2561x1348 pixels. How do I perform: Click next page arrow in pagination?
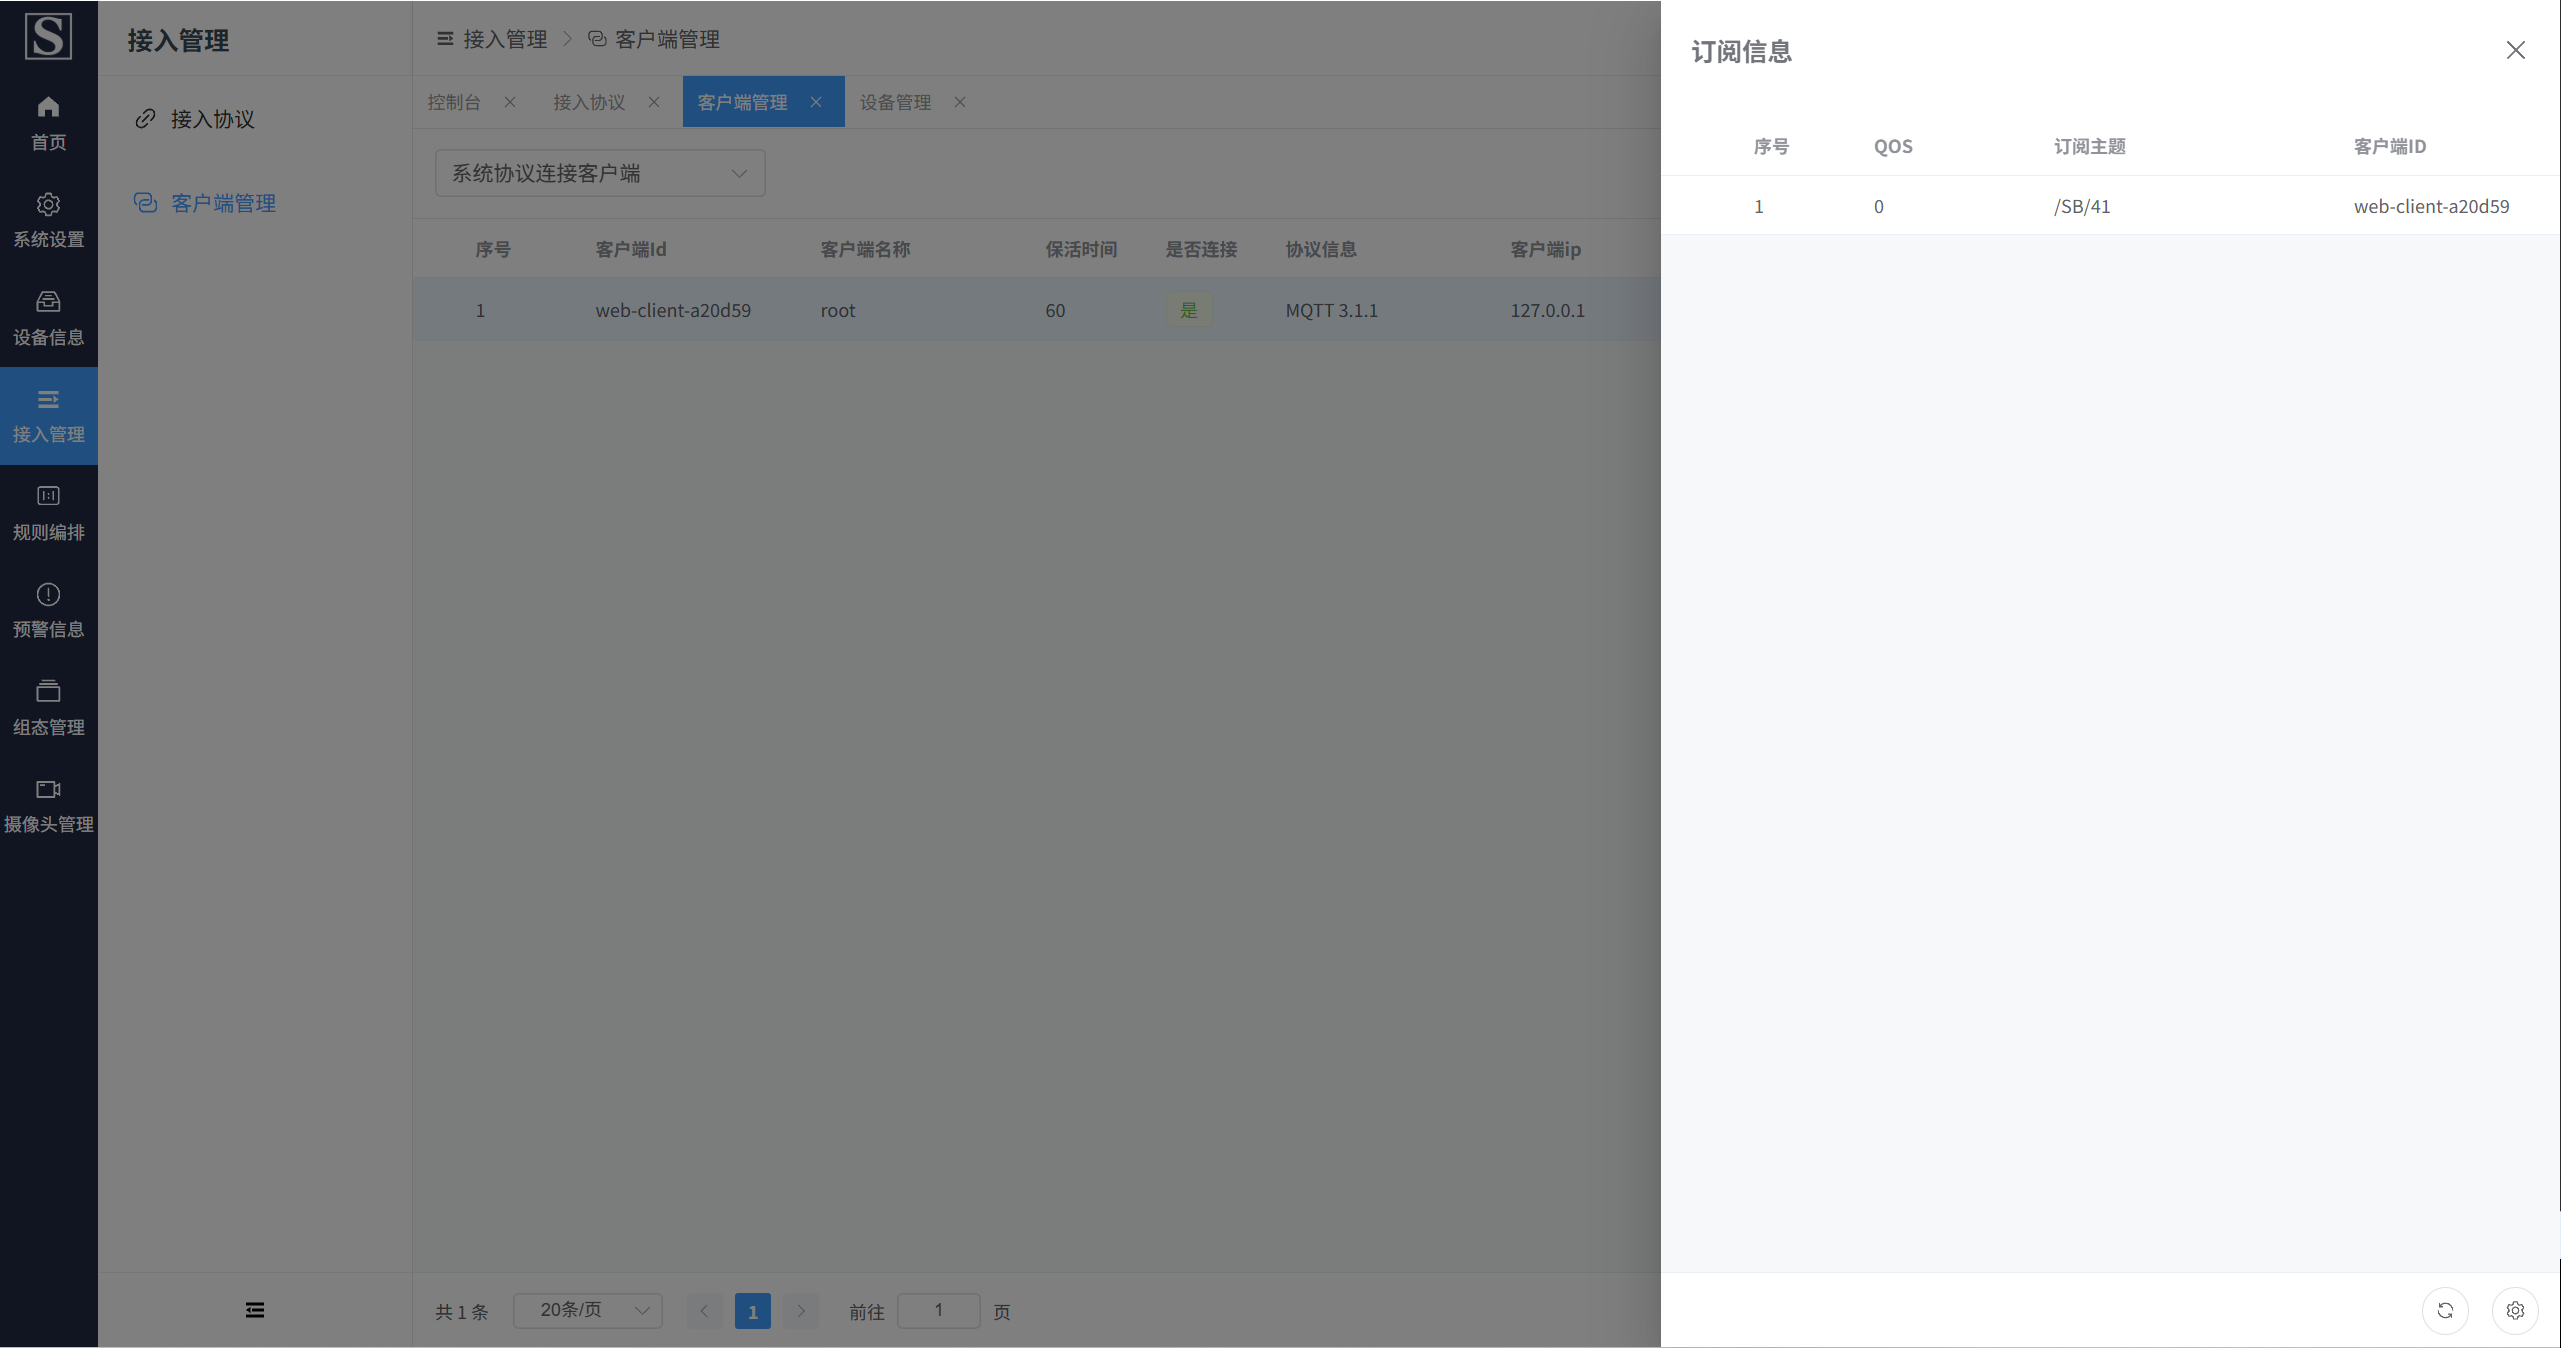[801, 1310]
